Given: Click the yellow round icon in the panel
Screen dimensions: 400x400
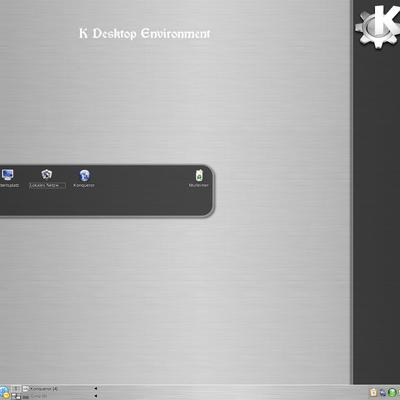Looking at the screenshot, I should 6,395.
